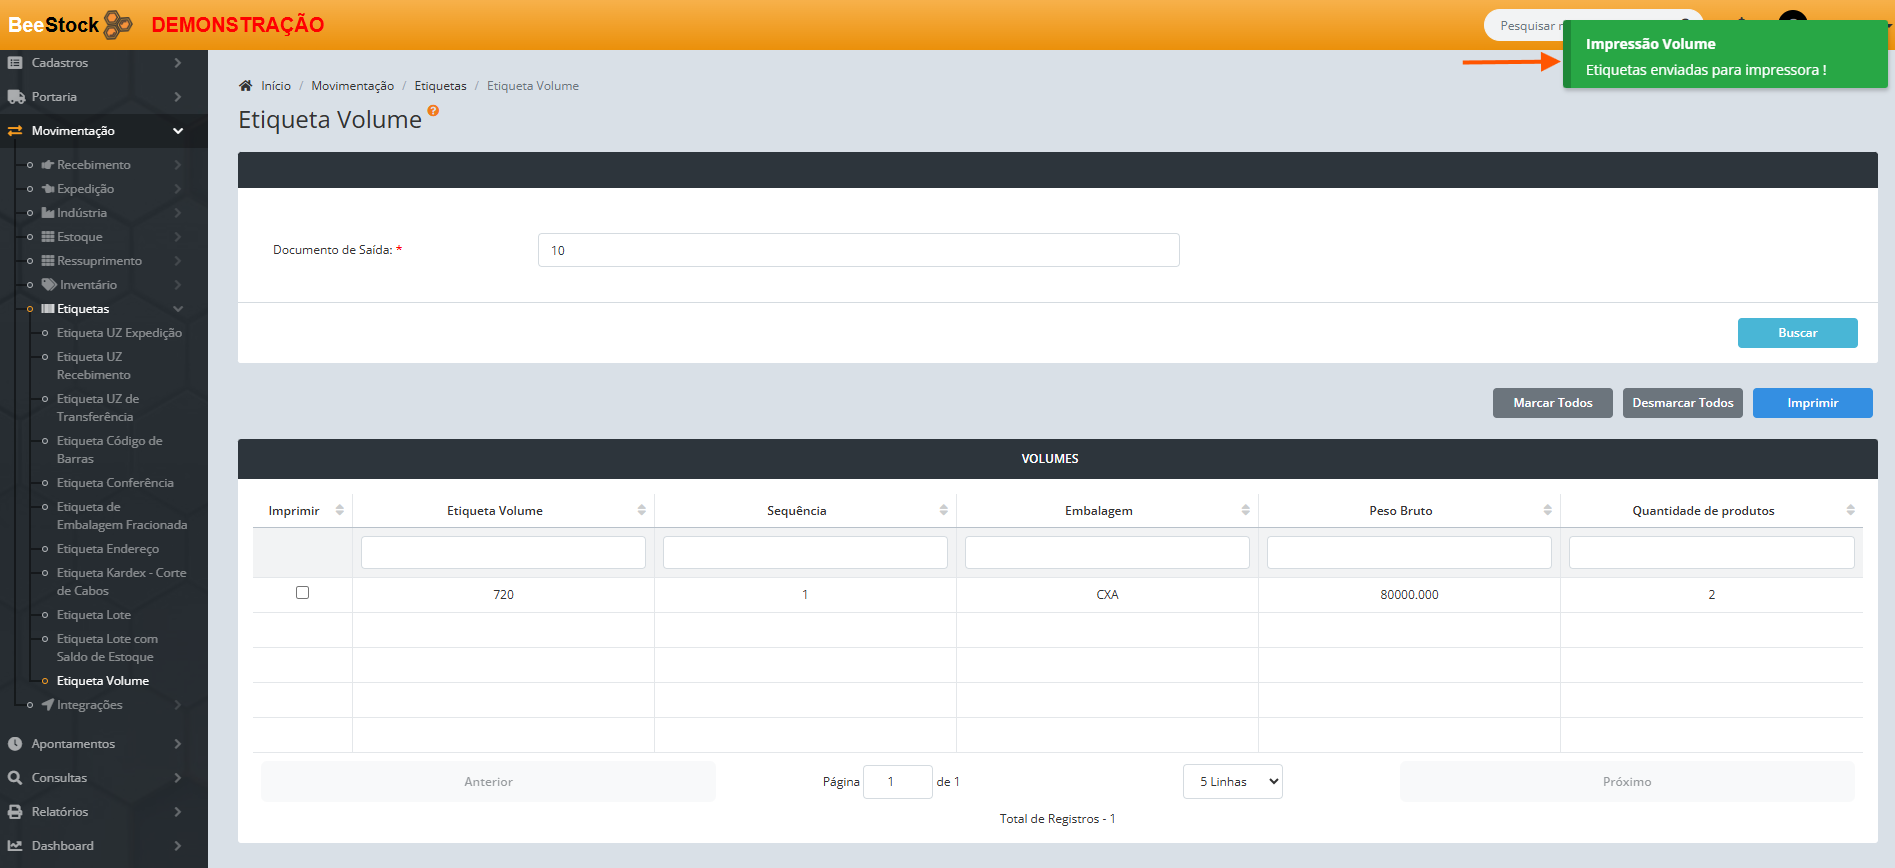Viewport: 1895px width, 868px height.
Task: Click the Portaria truck icon in sidebar
Action: [16, 97]
